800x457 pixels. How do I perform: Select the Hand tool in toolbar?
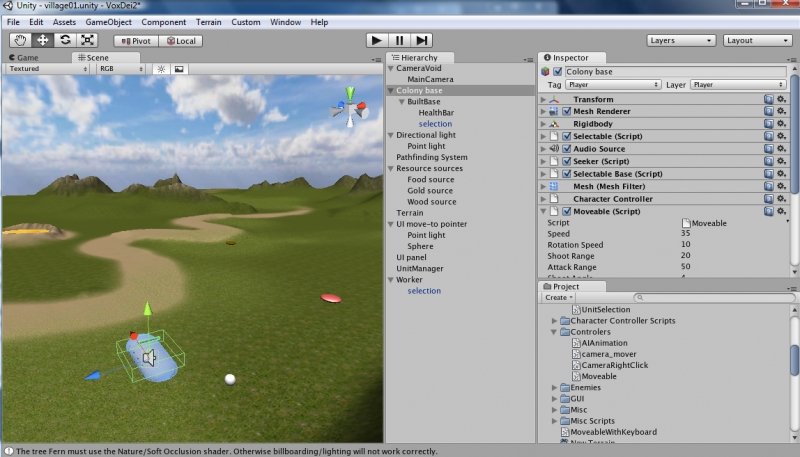[21, 40]
